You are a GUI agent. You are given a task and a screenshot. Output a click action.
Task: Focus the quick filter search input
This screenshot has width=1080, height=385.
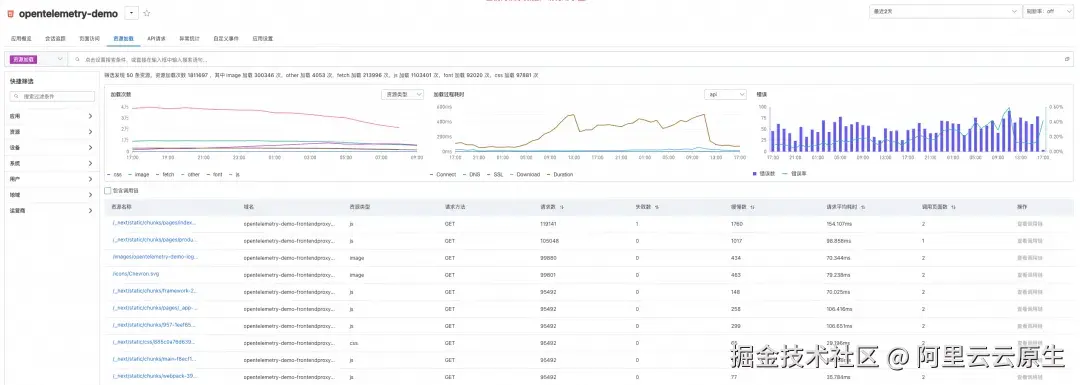tap(52, 97)
